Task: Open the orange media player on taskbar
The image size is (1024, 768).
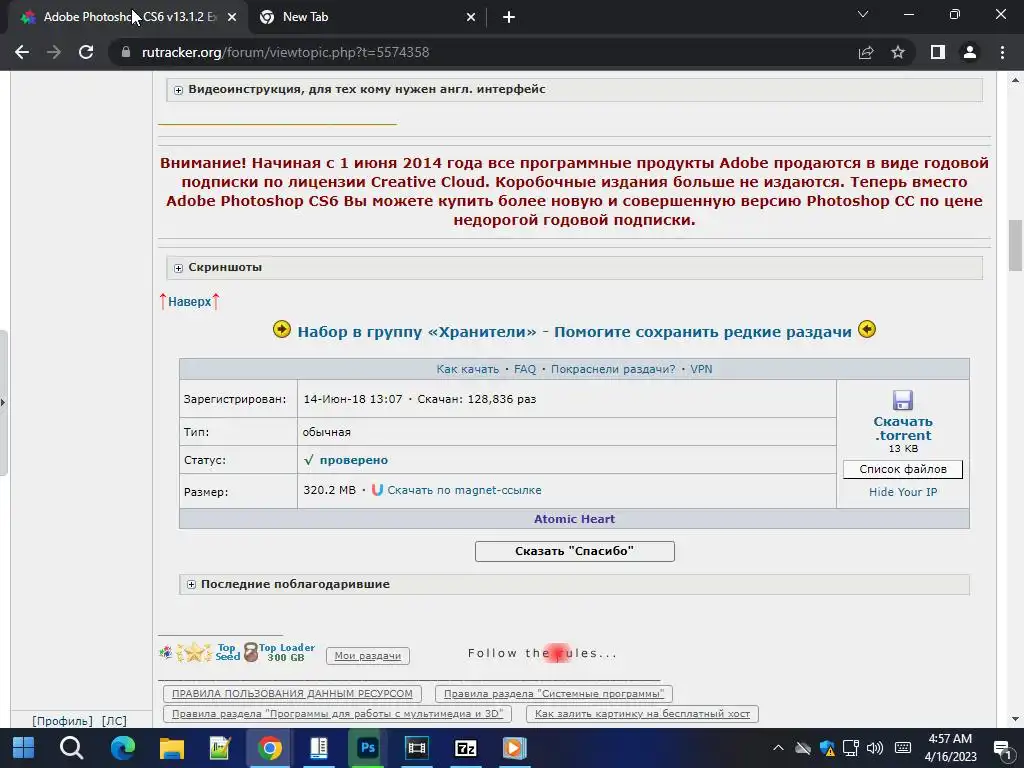Action: pyautogui.click(x=515, y=748)
